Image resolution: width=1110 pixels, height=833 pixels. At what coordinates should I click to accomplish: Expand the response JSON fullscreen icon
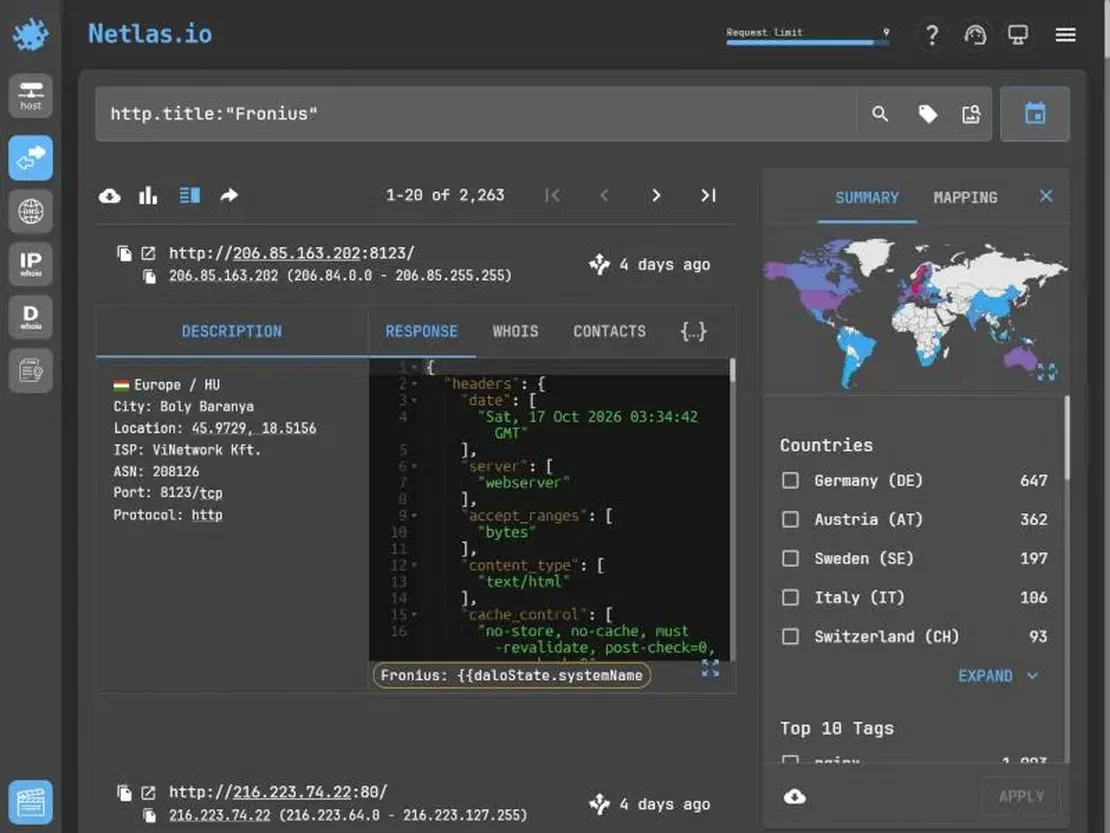(x=710, y=668)
